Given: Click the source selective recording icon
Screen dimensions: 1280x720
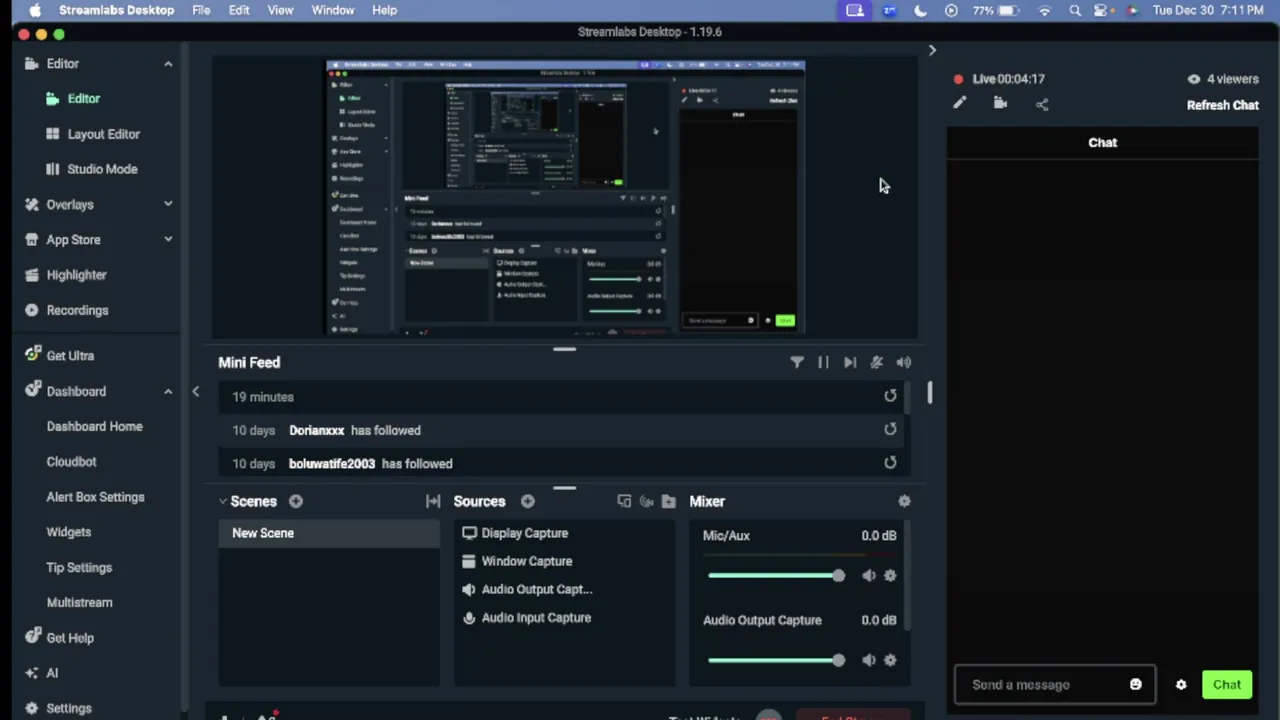Looking at the screenshot, I should [x=646, y=501].
